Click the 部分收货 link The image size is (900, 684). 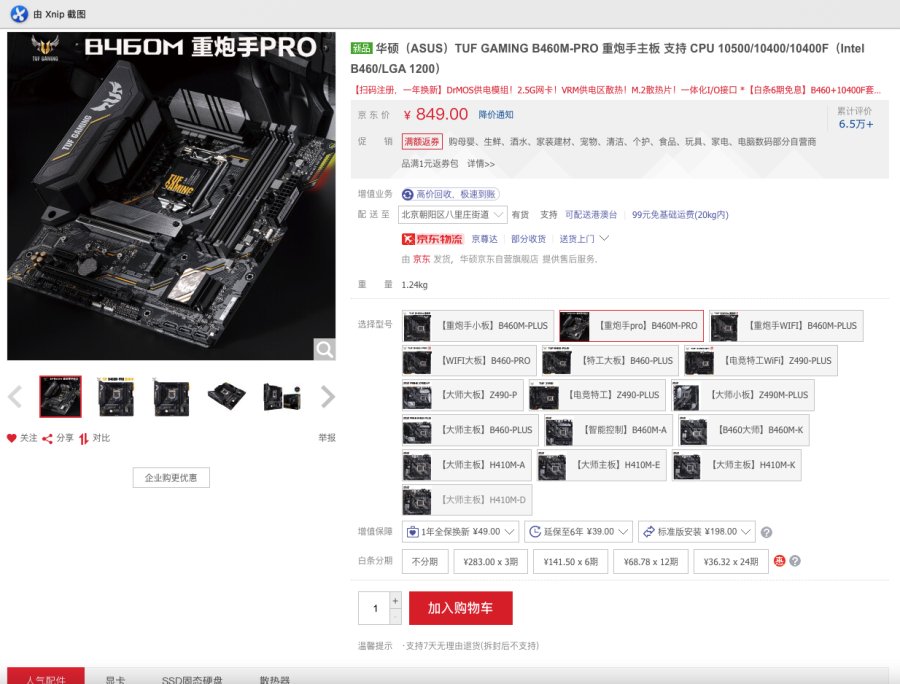pyautogui.click(x=528, y=239)
